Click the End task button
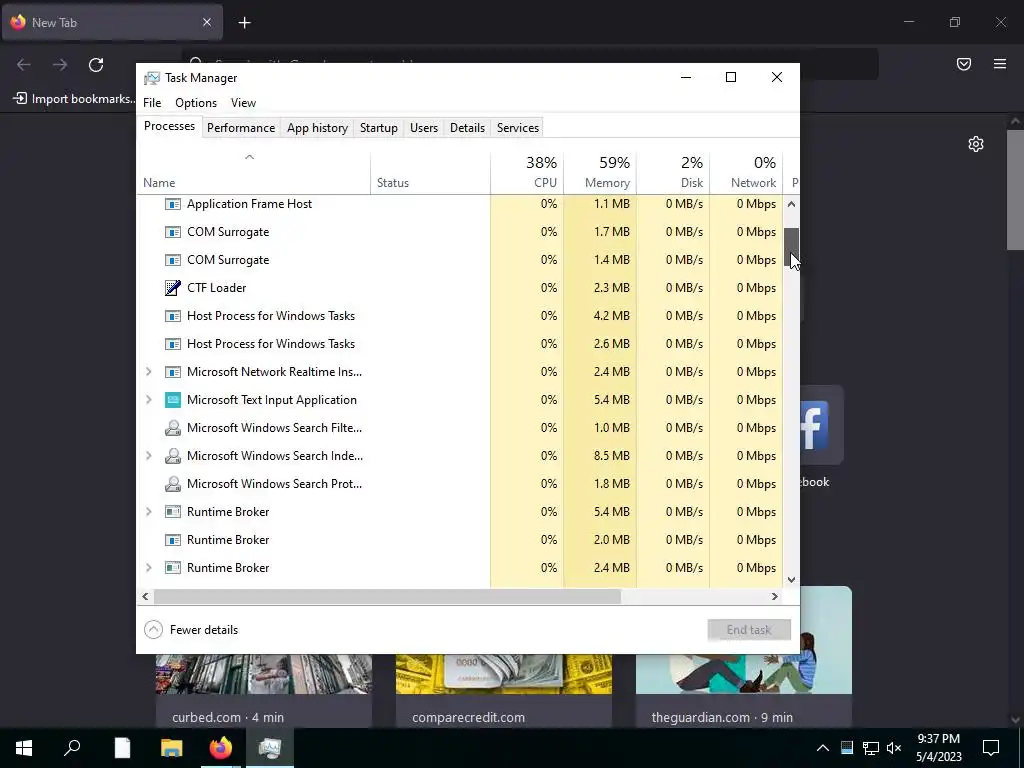The image size is (1024, 768). [749, 630]
